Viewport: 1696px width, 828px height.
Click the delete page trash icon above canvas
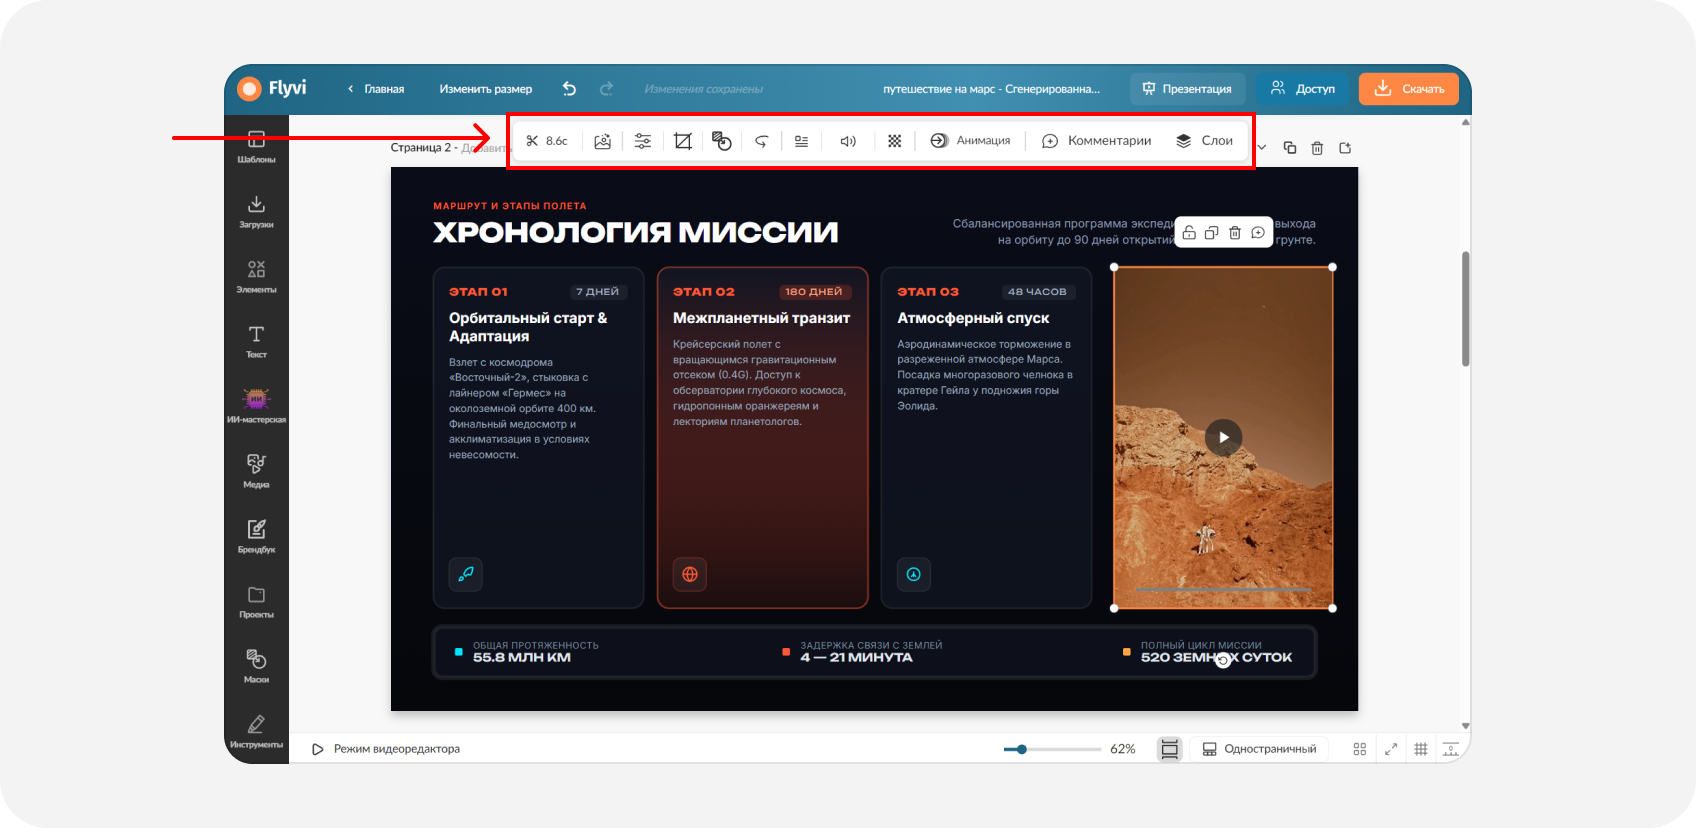(1318, 148)
